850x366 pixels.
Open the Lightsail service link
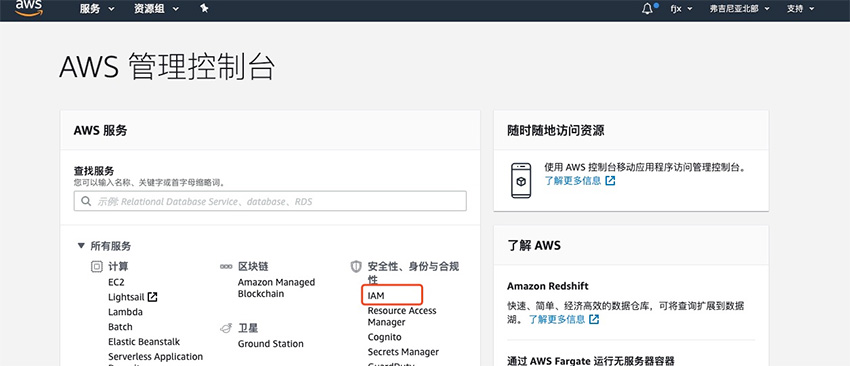(x=127, y=297)
